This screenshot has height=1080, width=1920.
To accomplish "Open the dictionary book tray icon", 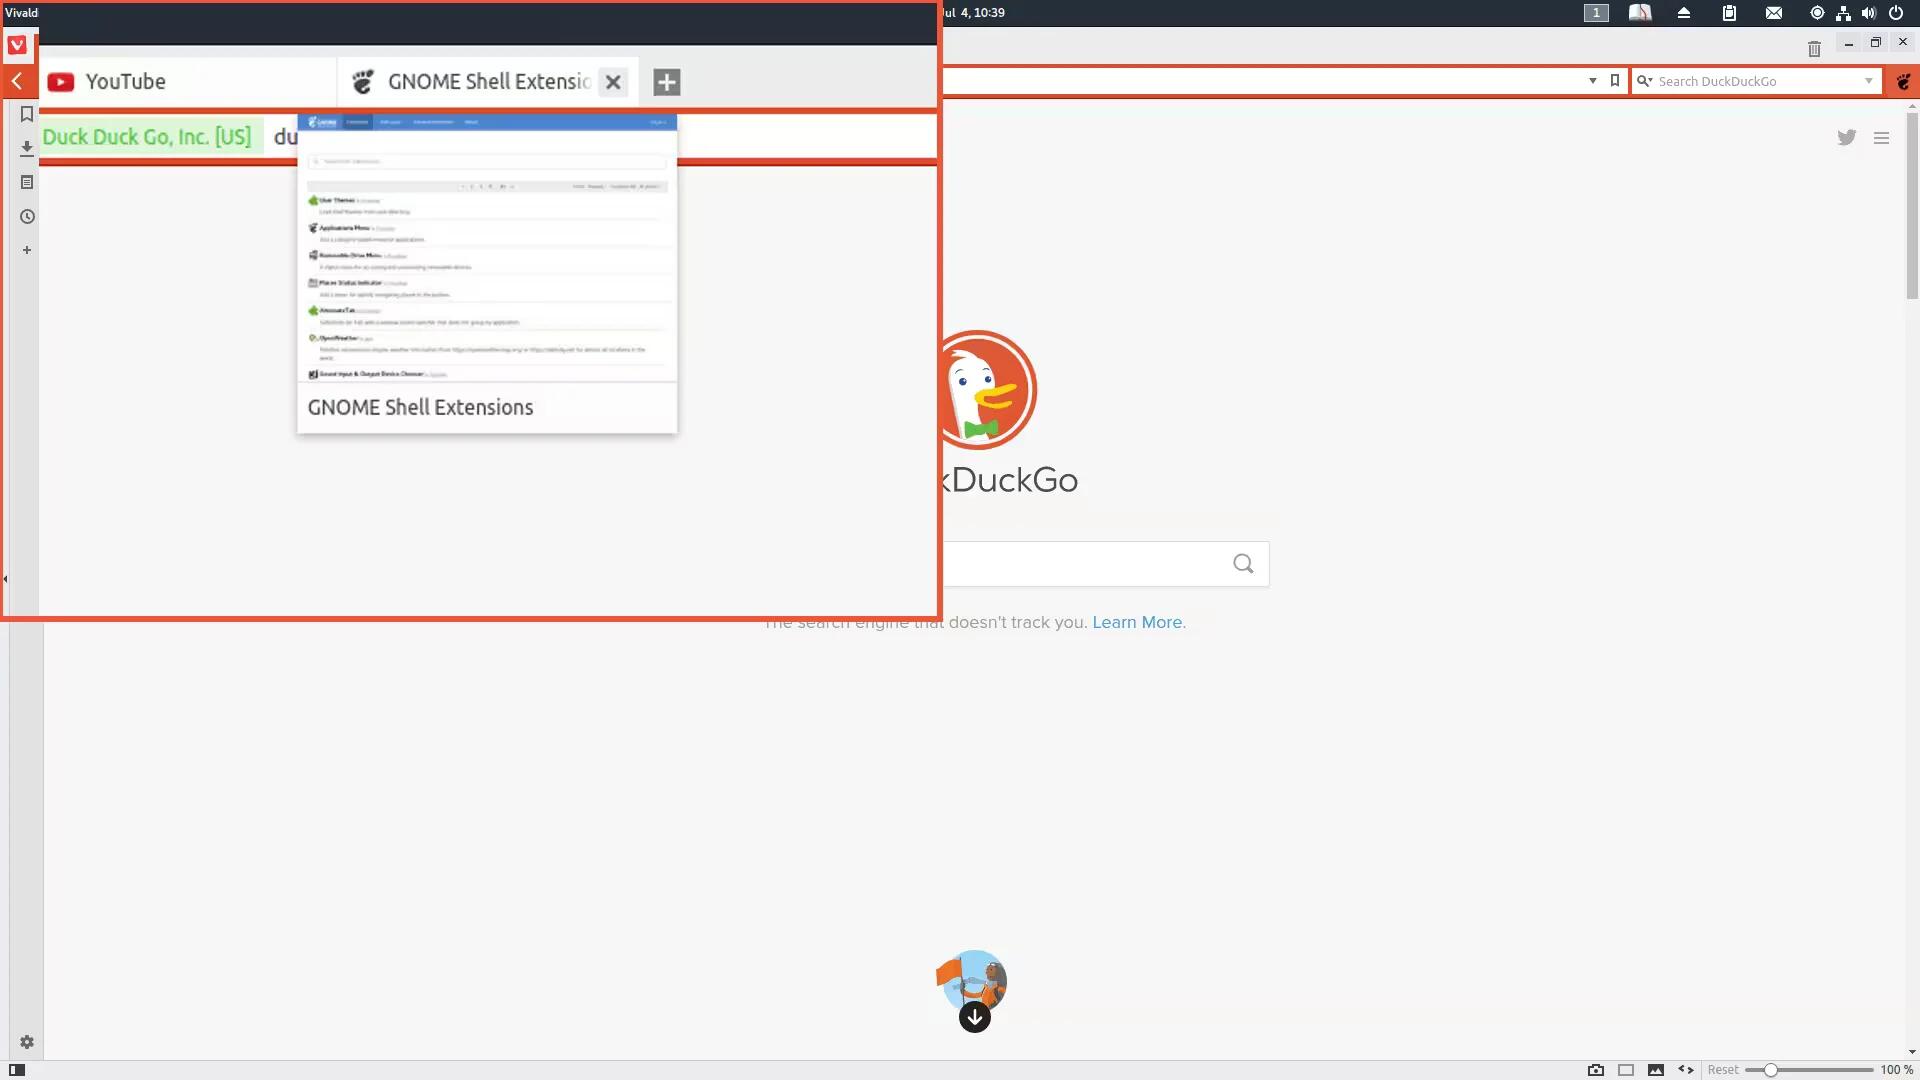I will [x=1640, y=13].
